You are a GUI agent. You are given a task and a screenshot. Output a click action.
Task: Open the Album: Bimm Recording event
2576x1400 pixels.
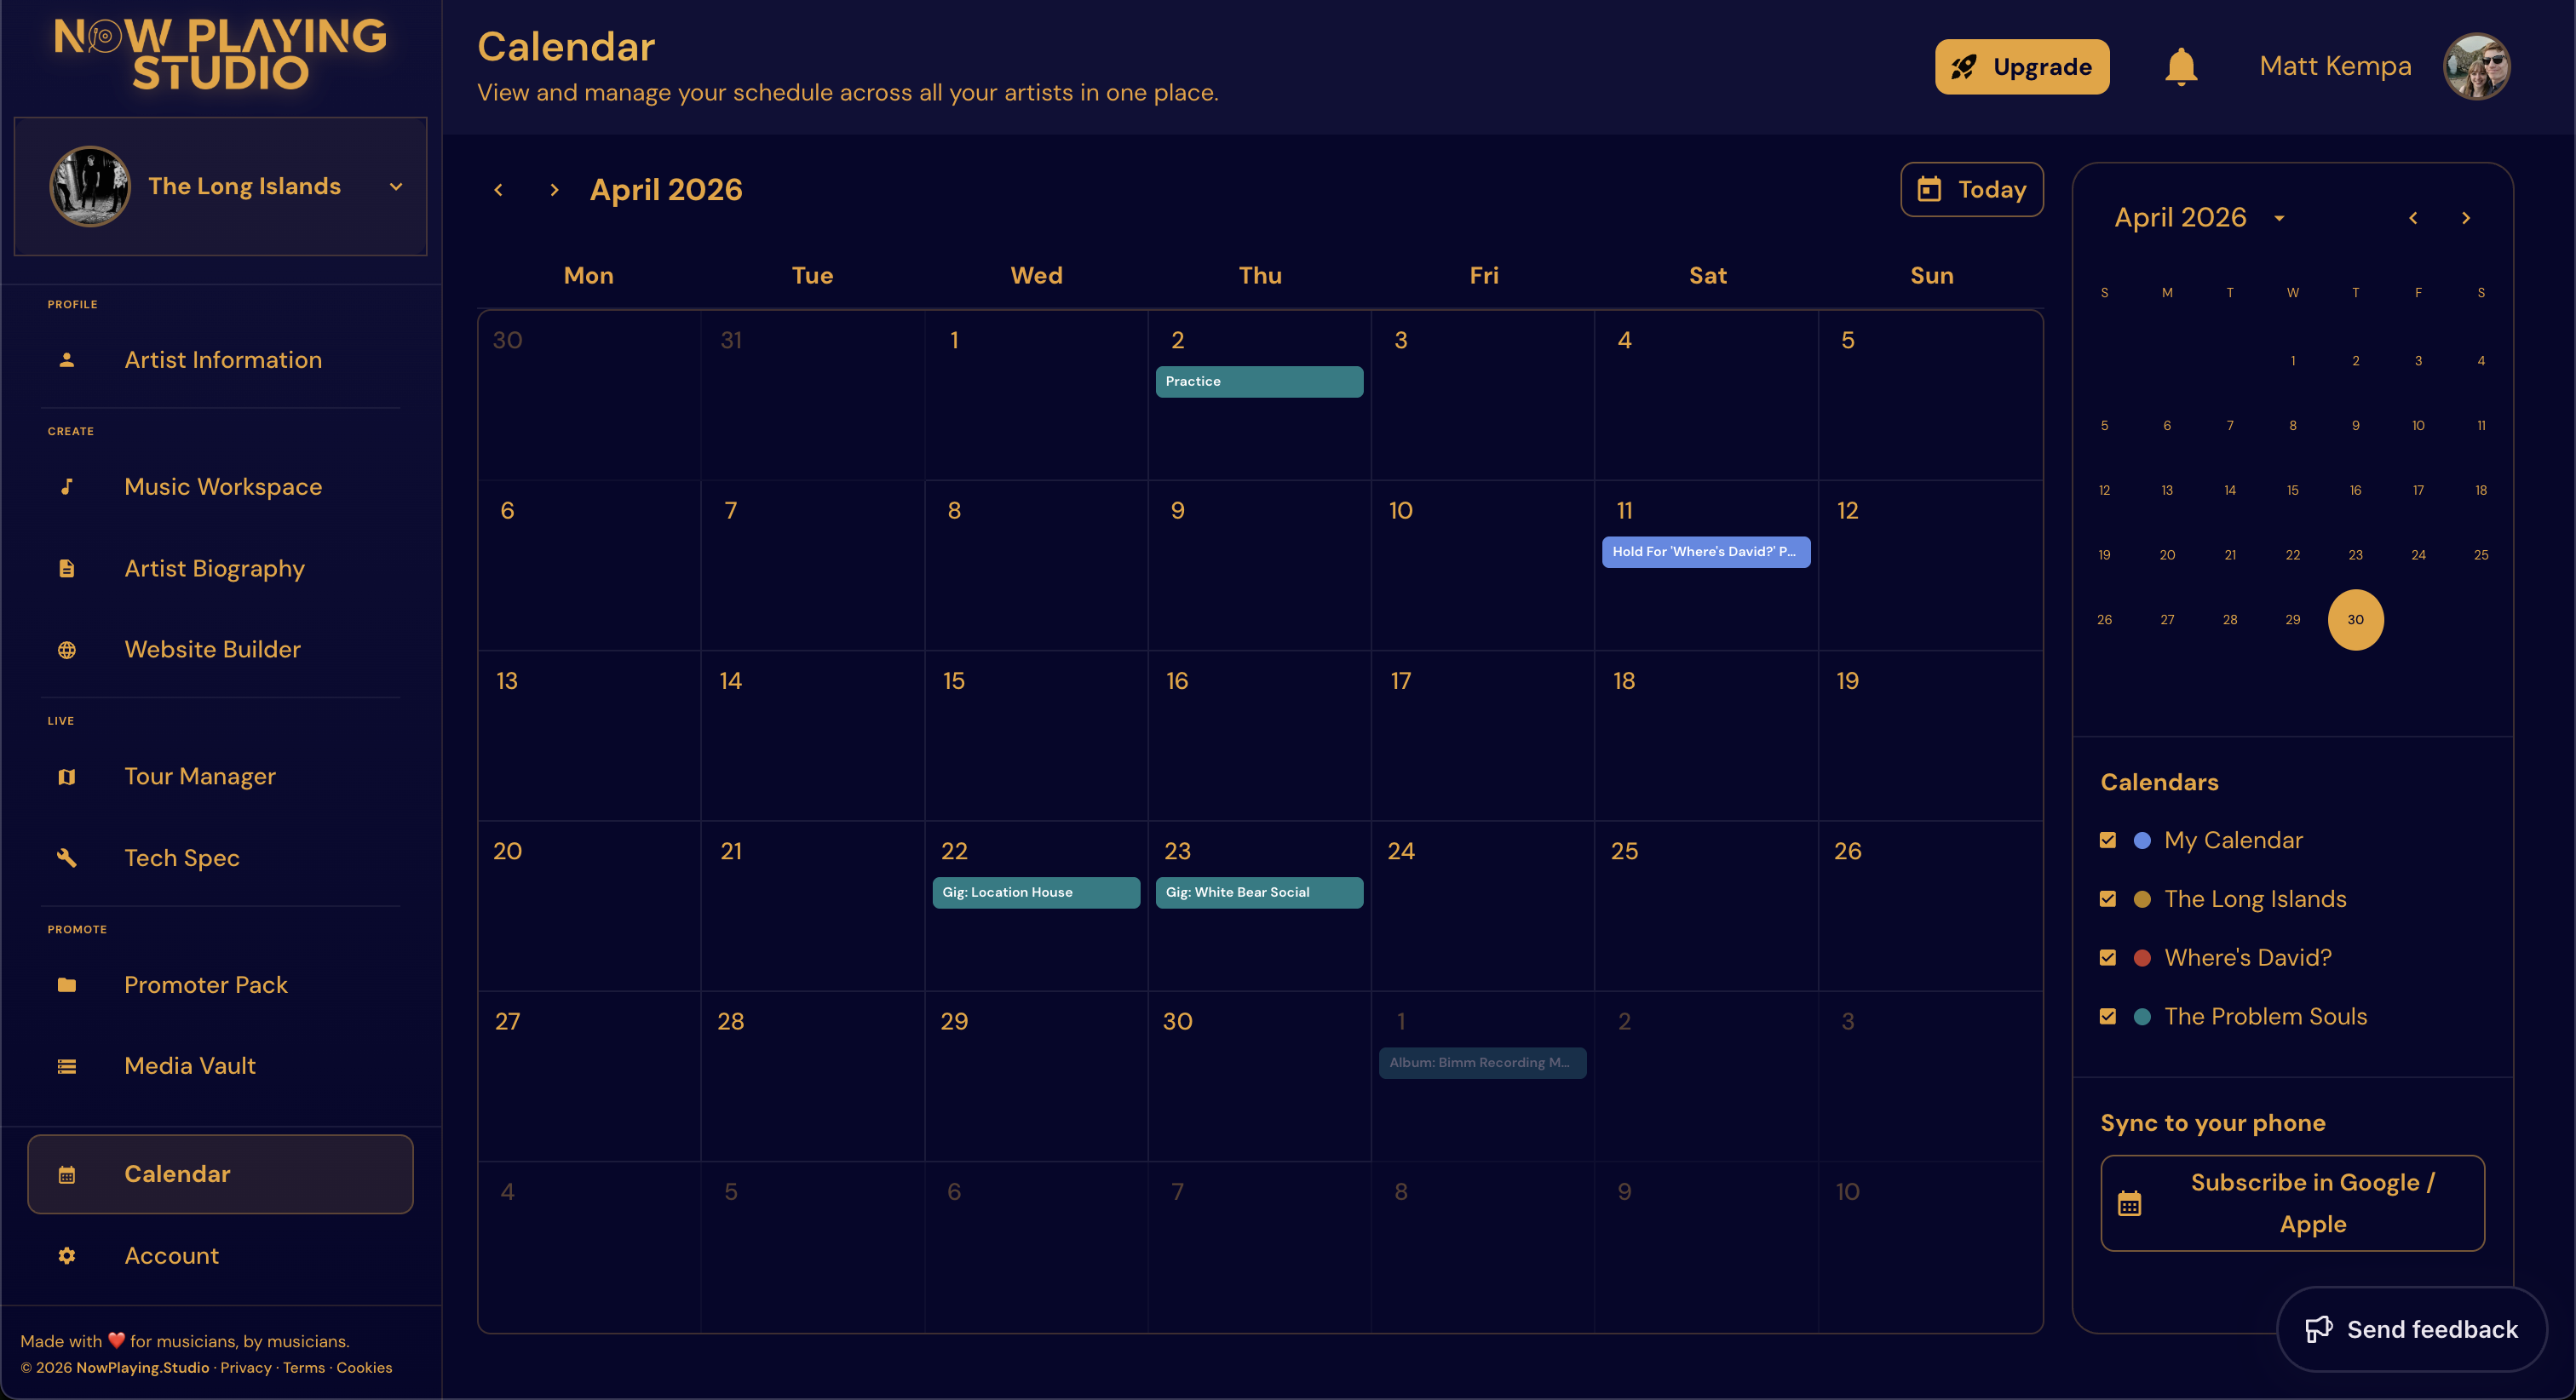tap(1482, 1063)
